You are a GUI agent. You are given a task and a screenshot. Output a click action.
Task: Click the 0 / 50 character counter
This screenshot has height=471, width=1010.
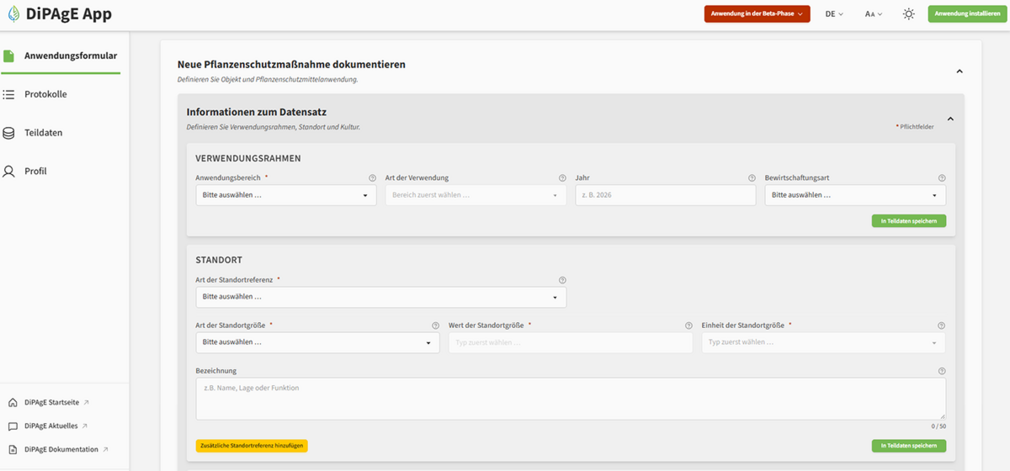939,427
